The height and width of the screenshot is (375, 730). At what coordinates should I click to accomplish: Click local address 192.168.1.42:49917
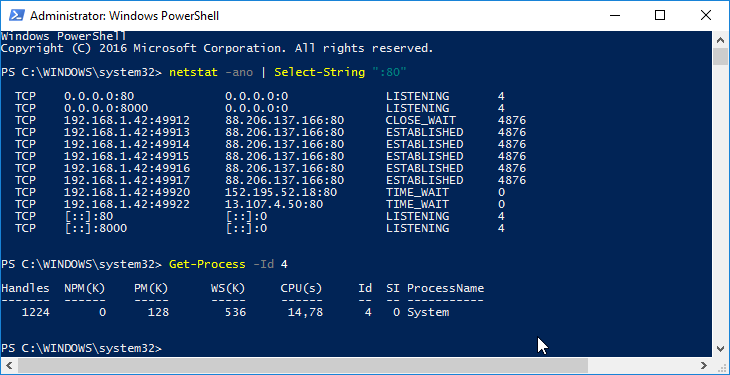pyautogui.click(x=127, y=180)
